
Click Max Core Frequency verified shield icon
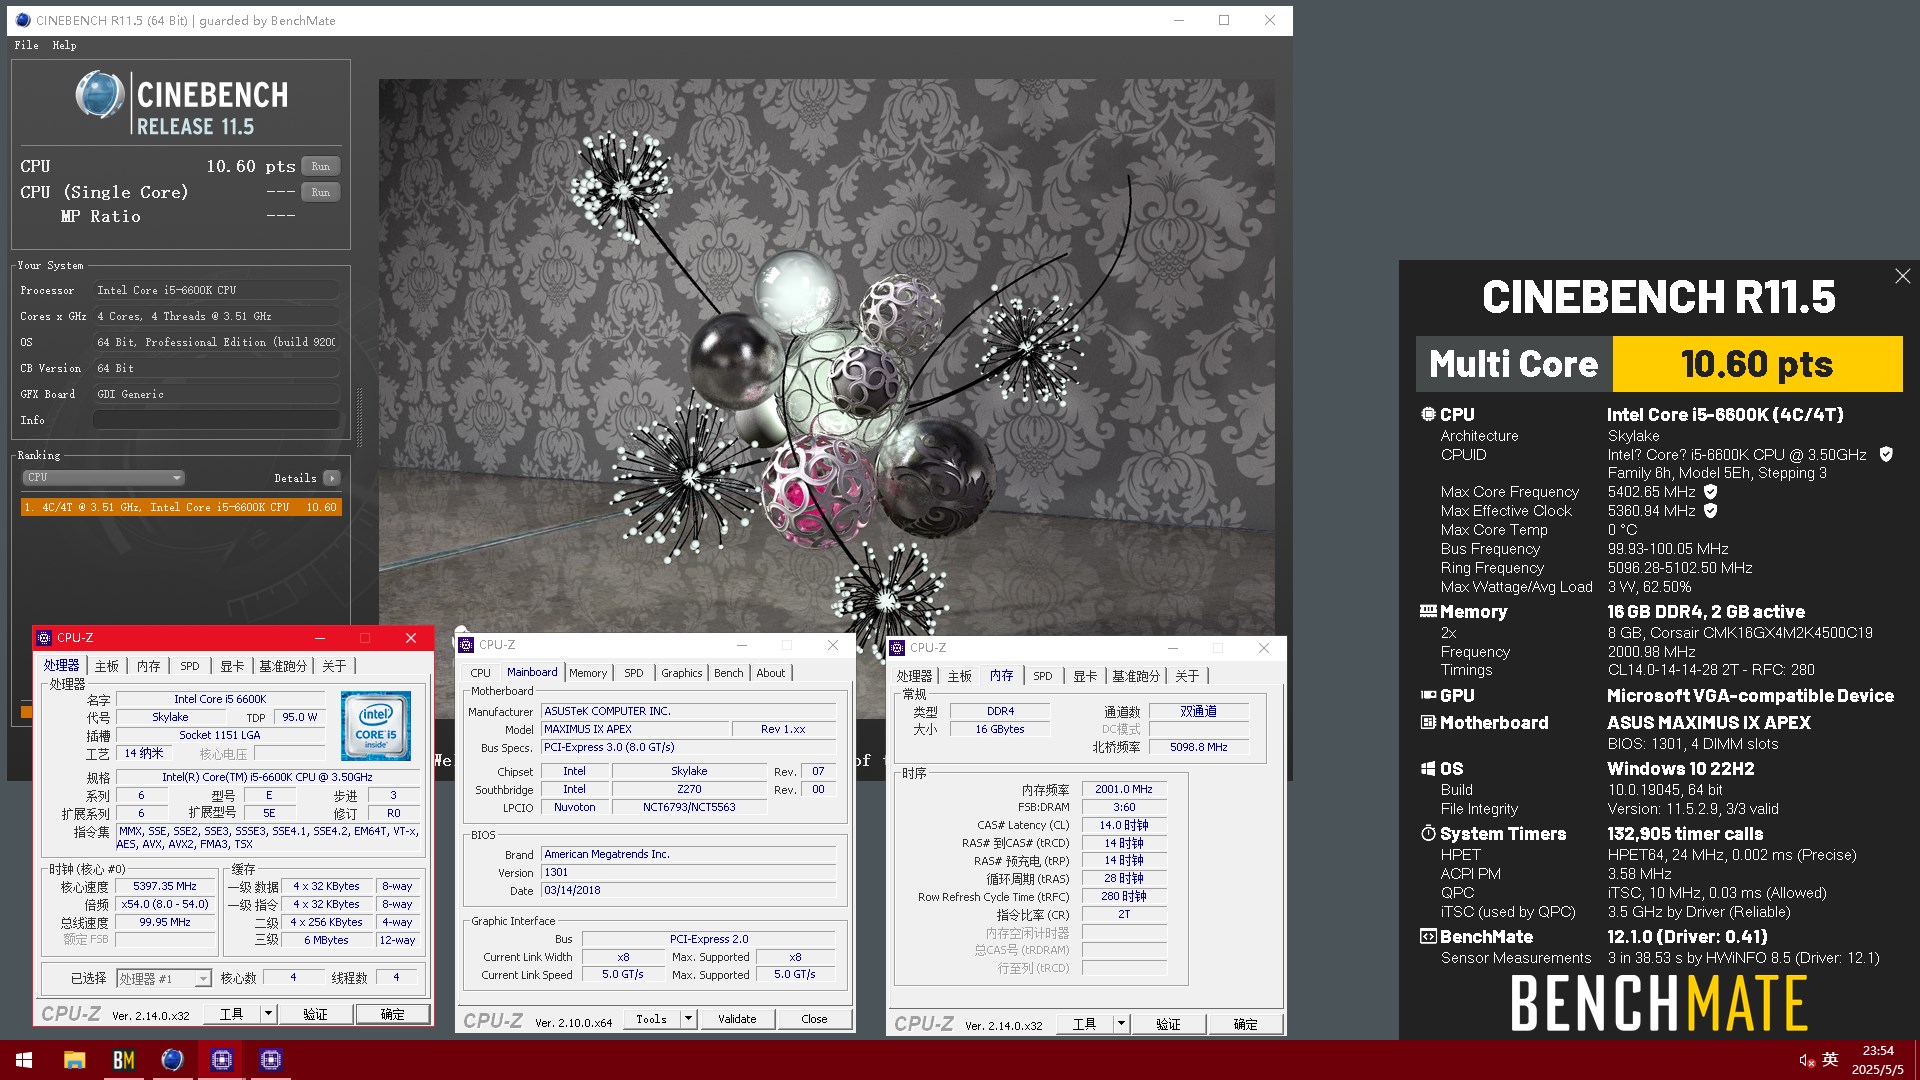1711,492
